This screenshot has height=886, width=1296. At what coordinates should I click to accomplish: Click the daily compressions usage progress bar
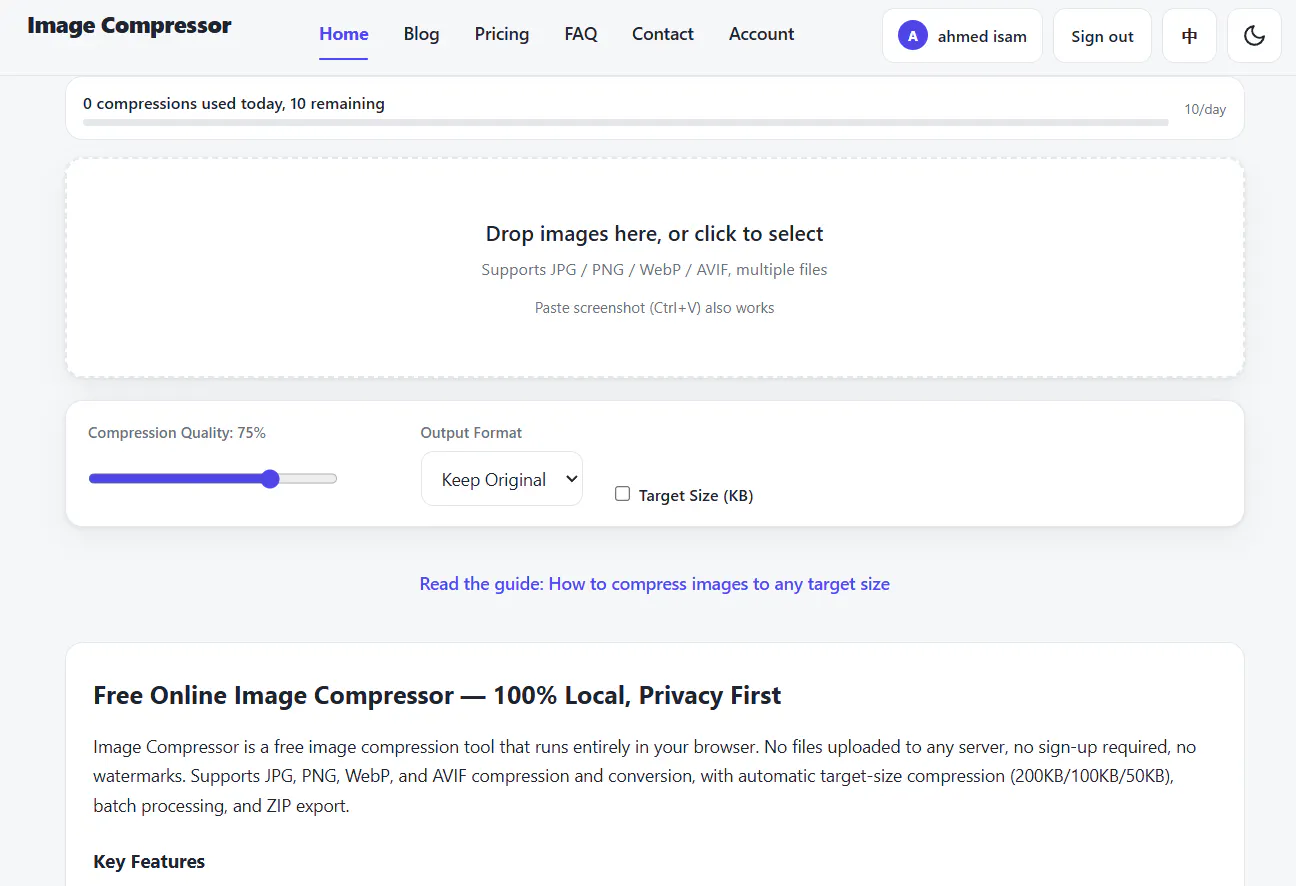click(x=625, y=122)
